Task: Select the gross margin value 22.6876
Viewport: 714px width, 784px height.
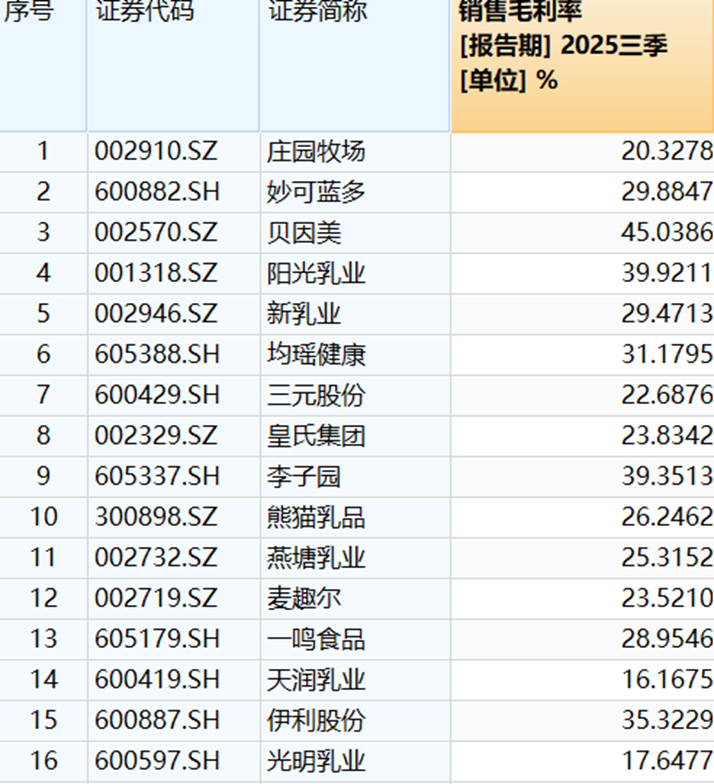Action: pos(668,394)
